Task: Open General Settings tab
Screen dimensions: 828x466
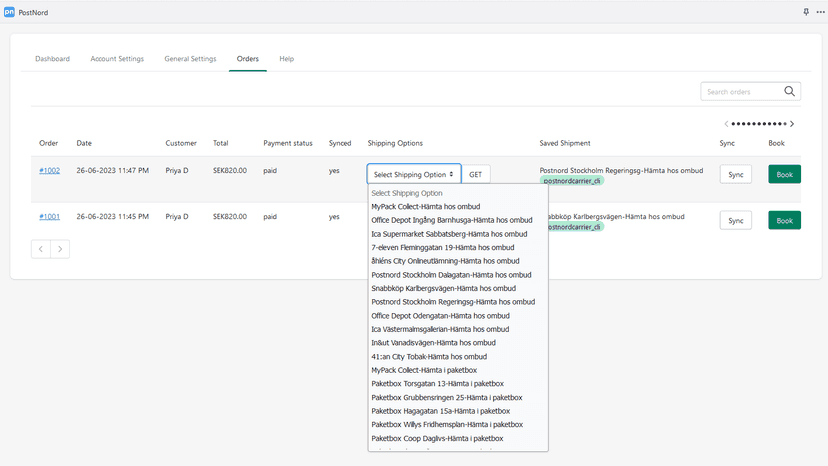Action: [x=190, y=59]
